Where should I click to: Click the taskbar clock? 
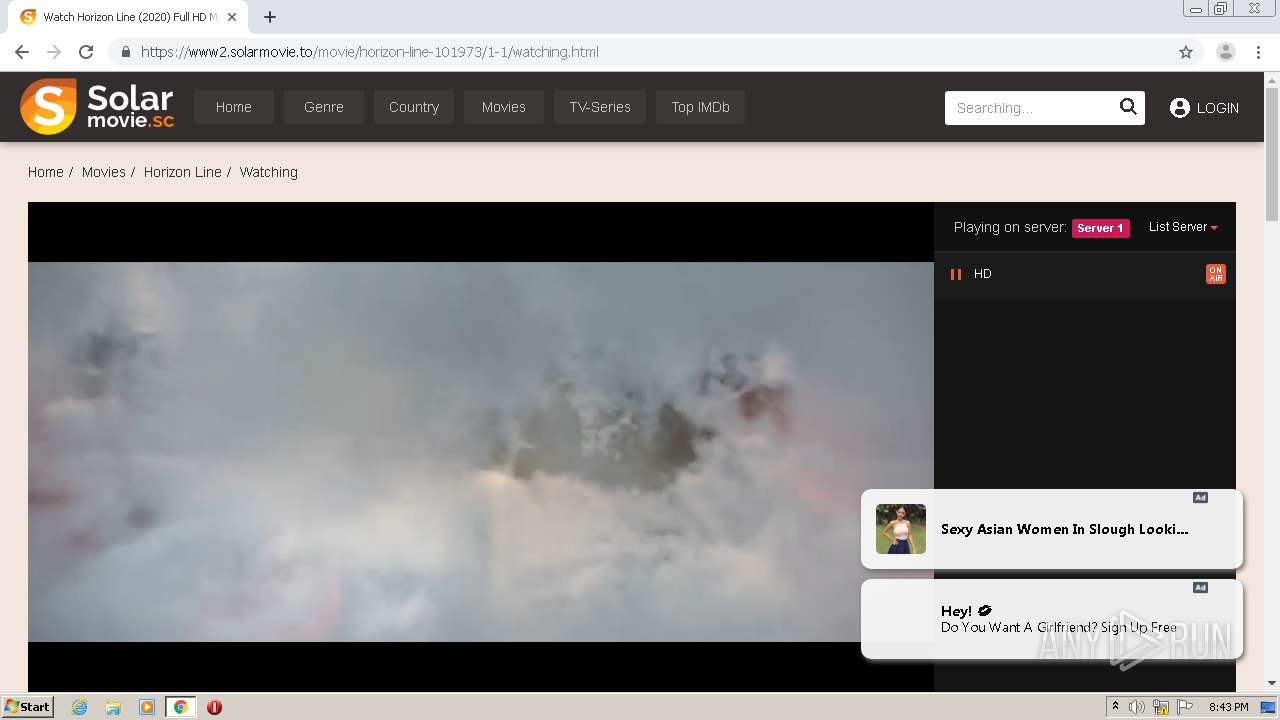1228,707
